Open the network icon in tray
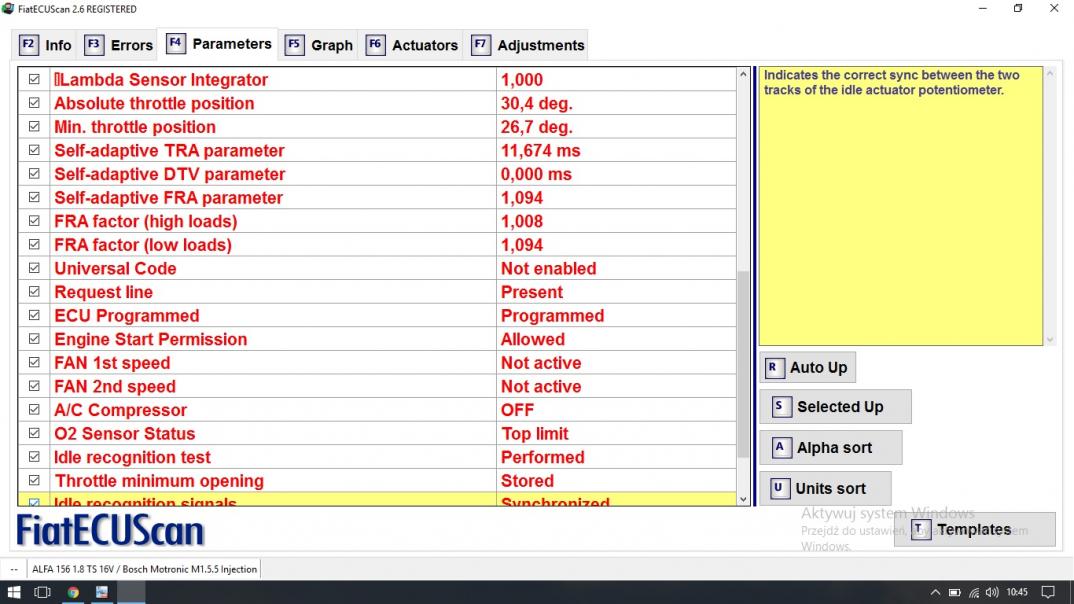 973,592
